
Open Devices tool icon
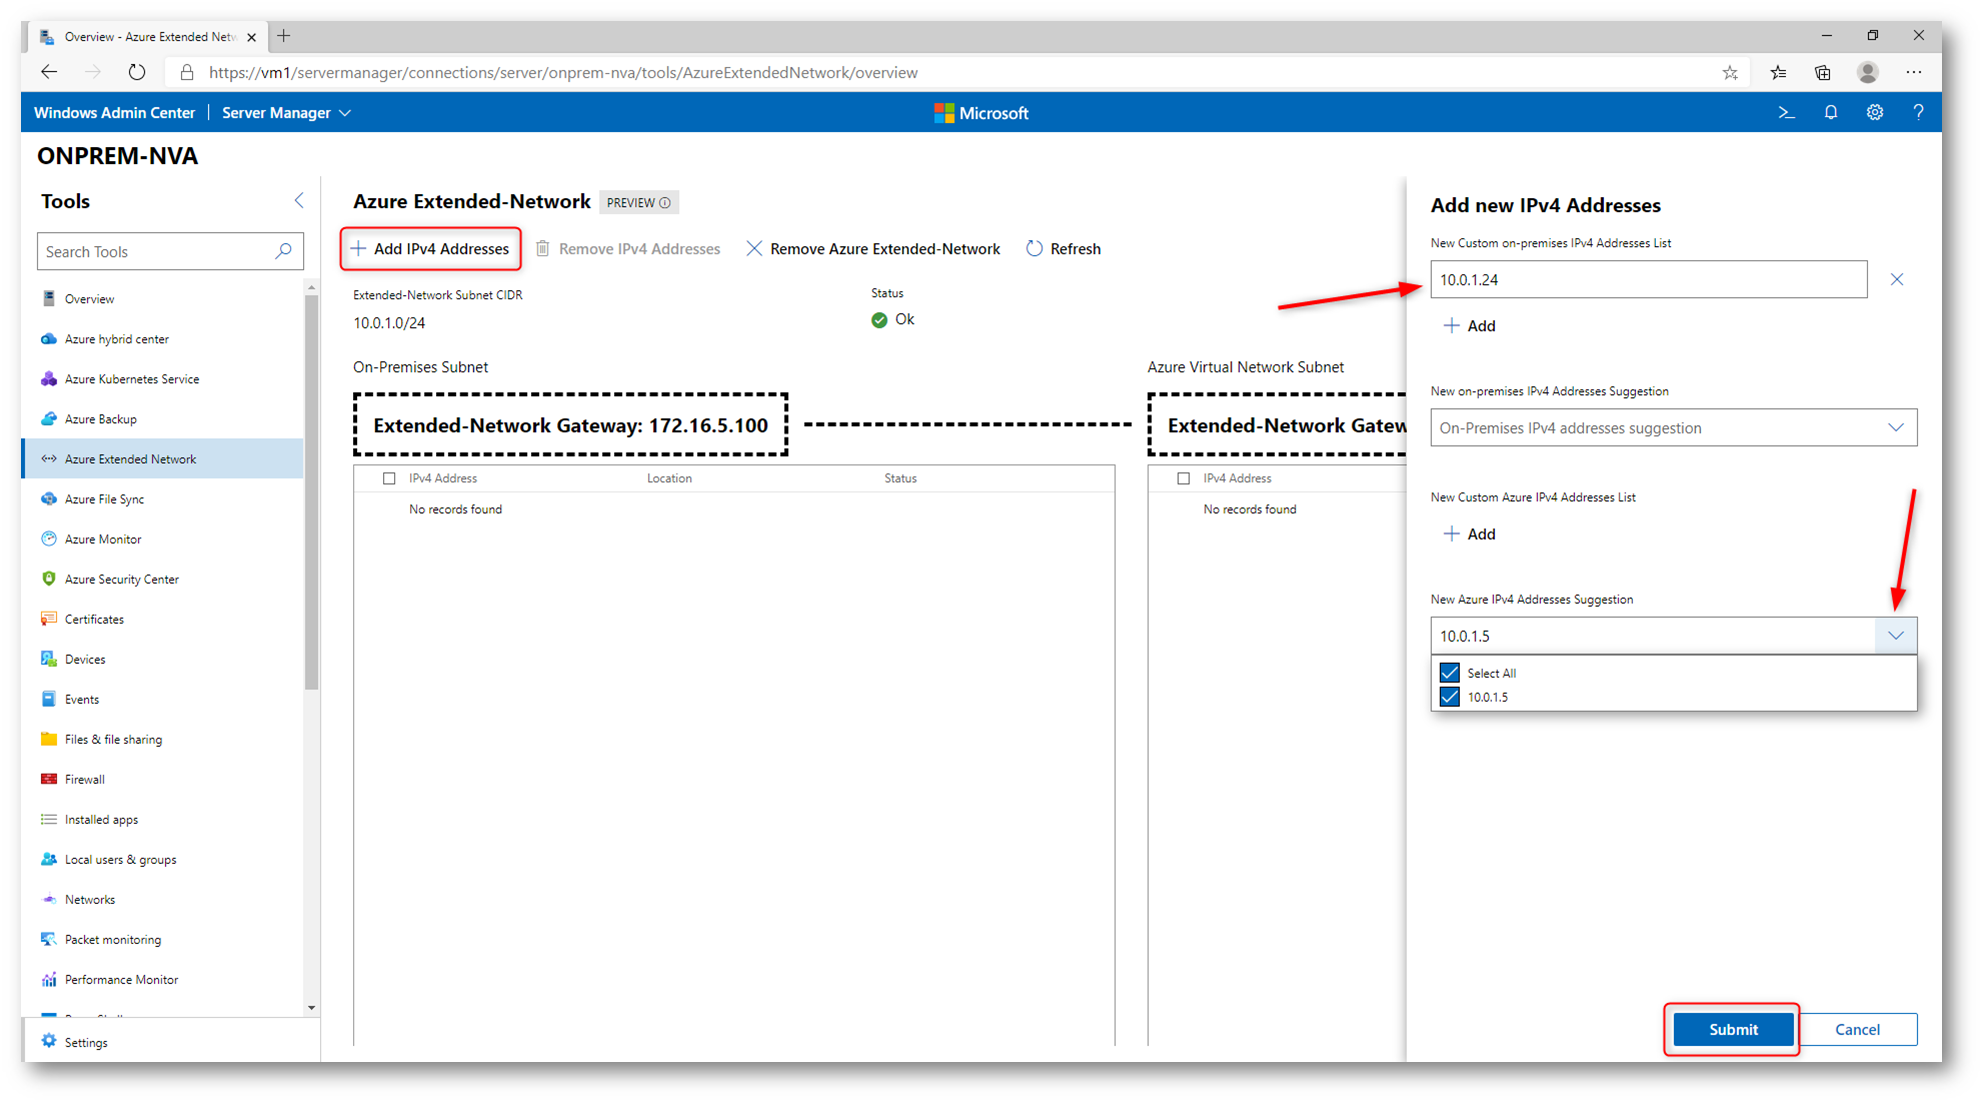48,658
